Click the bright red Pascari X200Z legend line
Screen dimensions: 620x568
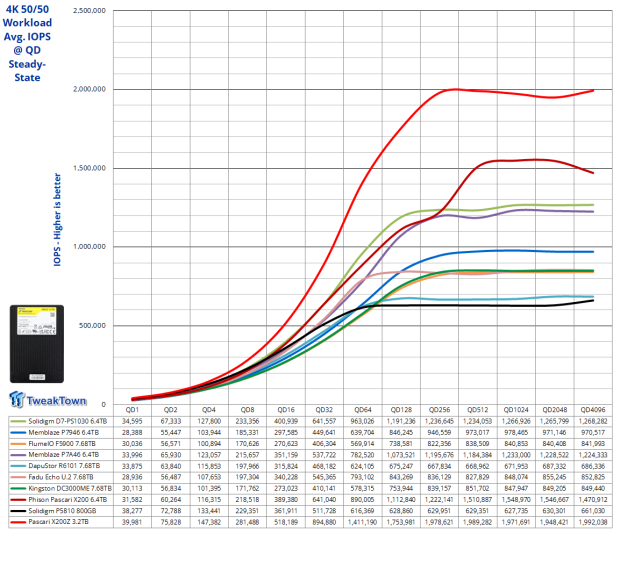point(18,522)
